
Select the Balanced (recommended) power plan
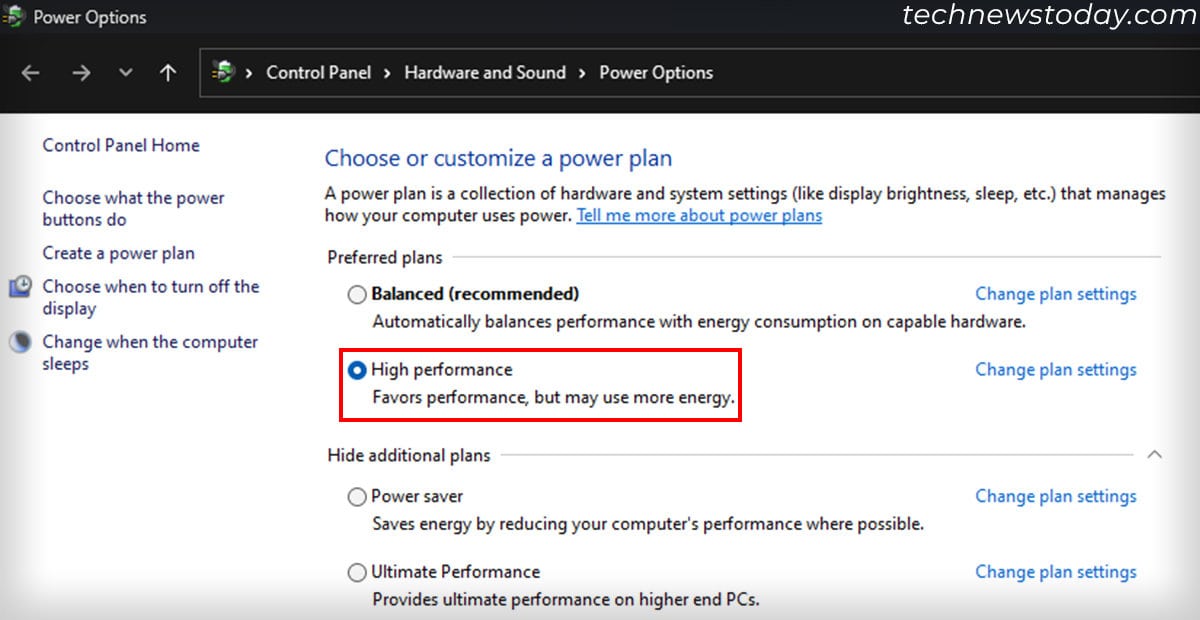357,294
